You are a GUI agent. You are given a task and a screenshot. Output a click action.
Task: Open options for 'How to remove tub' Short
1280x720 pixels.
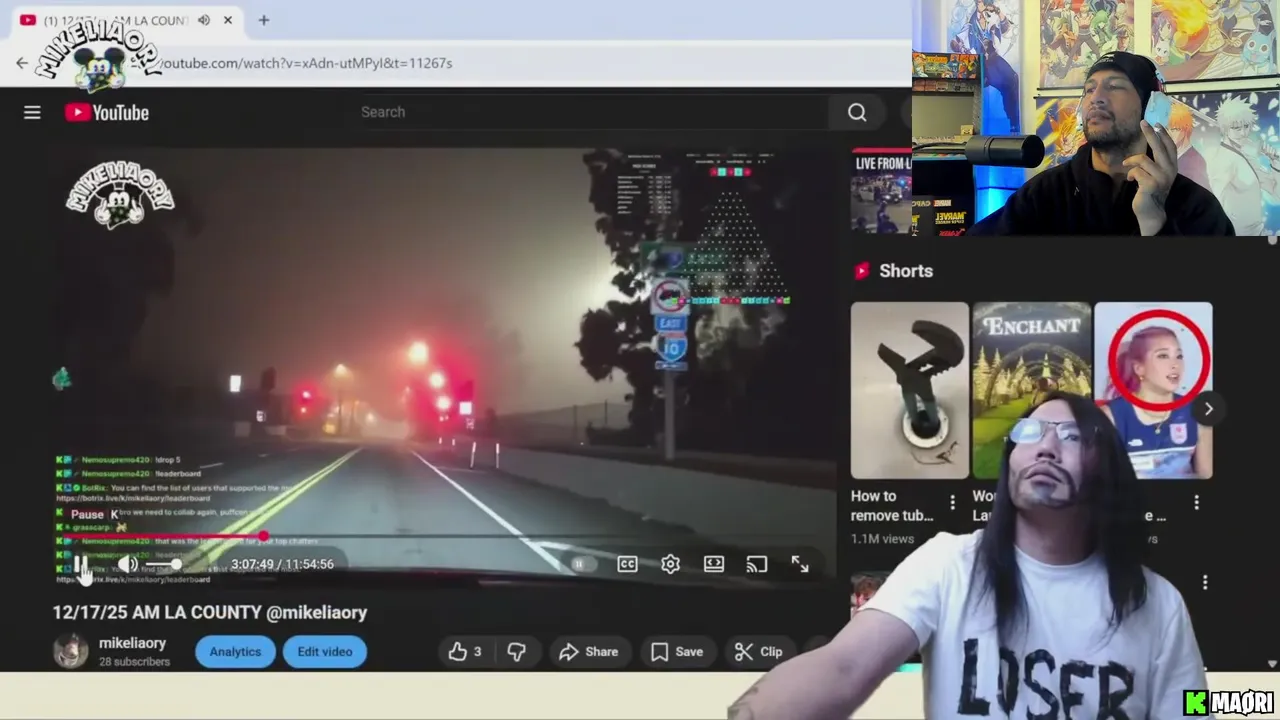point(952,503)
